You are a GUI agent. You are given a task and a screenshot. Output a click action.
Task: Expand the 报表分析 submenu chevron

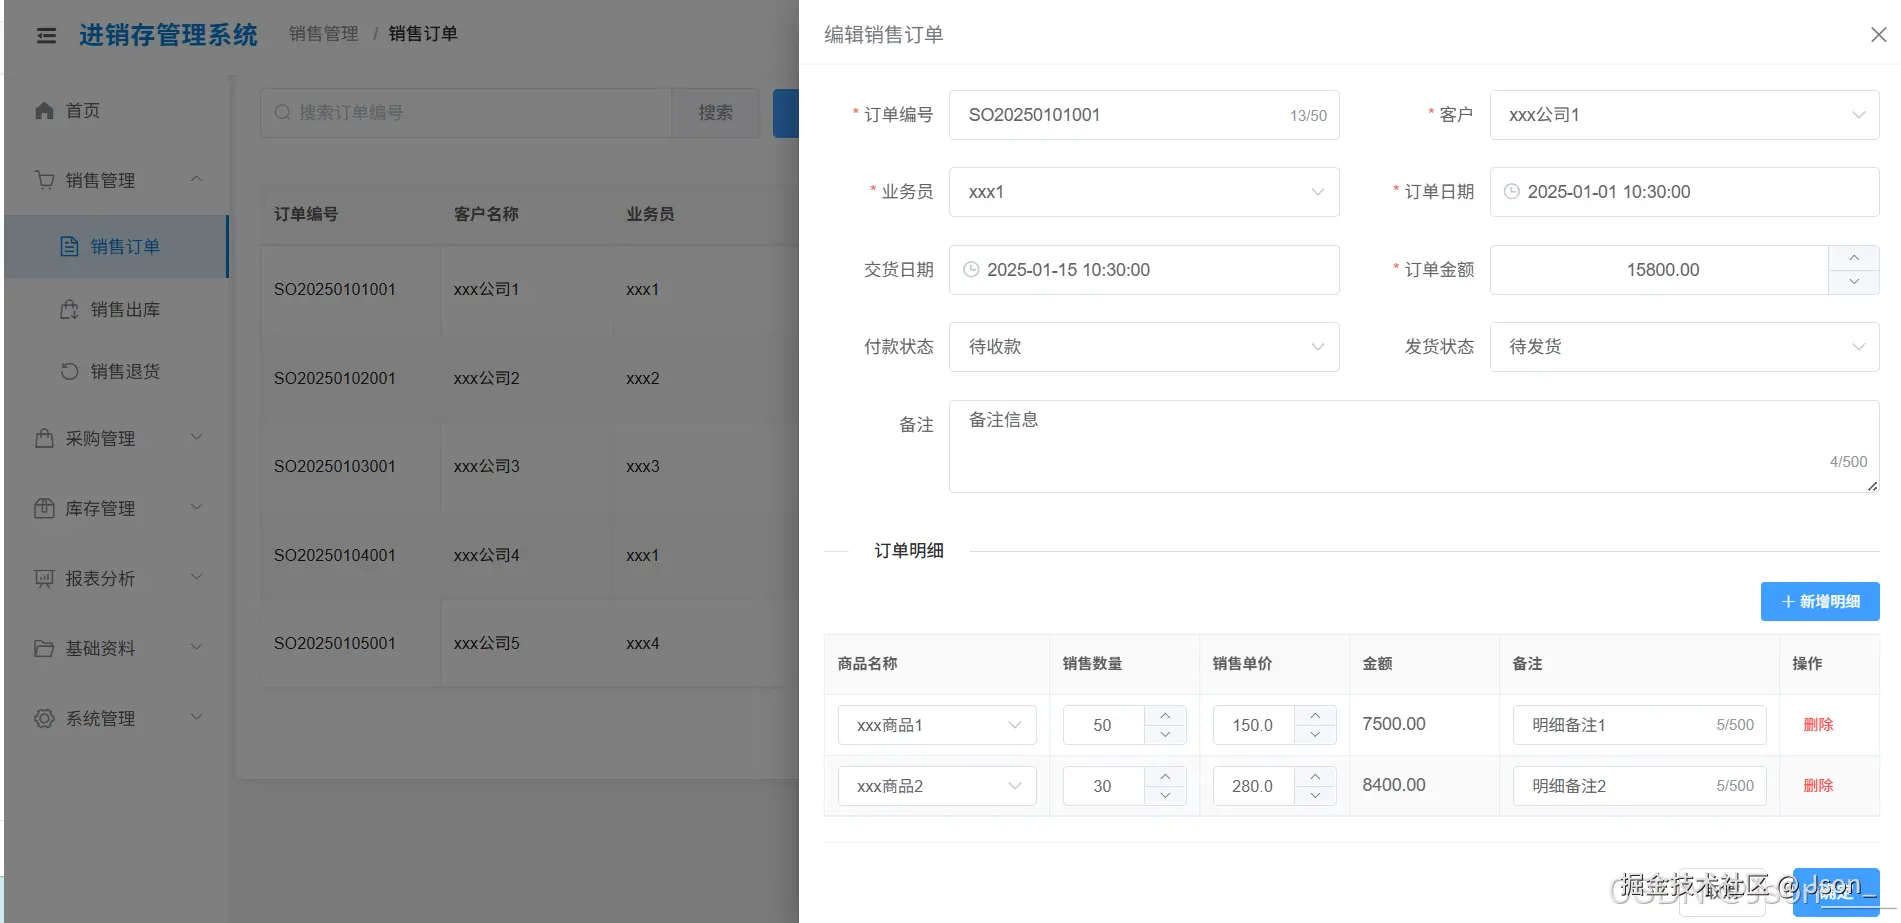click(x=197, y=577)
